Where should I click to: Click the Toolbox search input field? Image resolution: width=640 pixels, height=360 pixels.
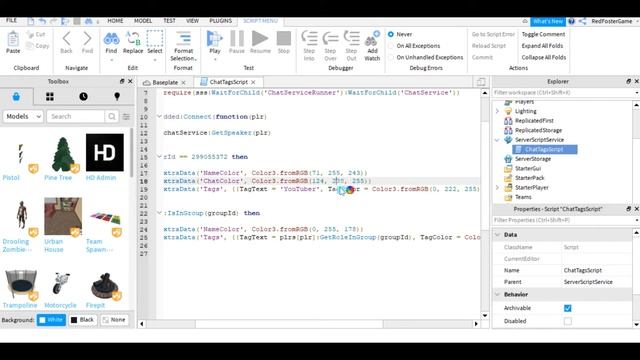point(76,117)
